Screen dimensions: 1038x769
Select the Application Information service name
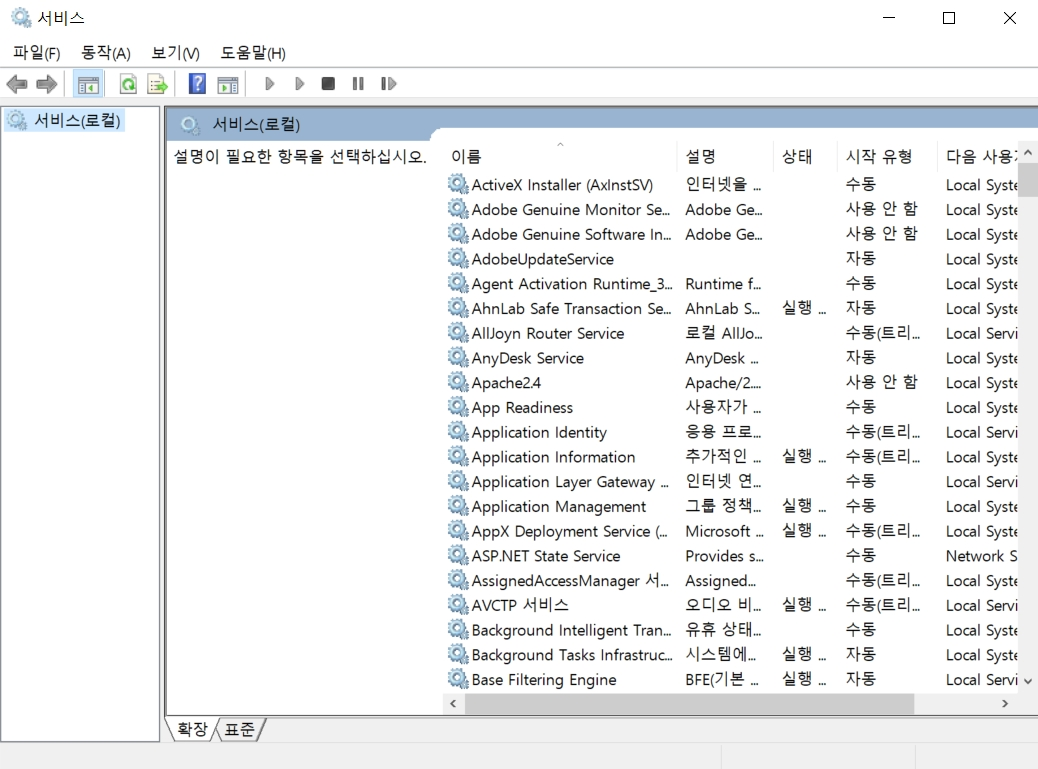coord(553,457)
